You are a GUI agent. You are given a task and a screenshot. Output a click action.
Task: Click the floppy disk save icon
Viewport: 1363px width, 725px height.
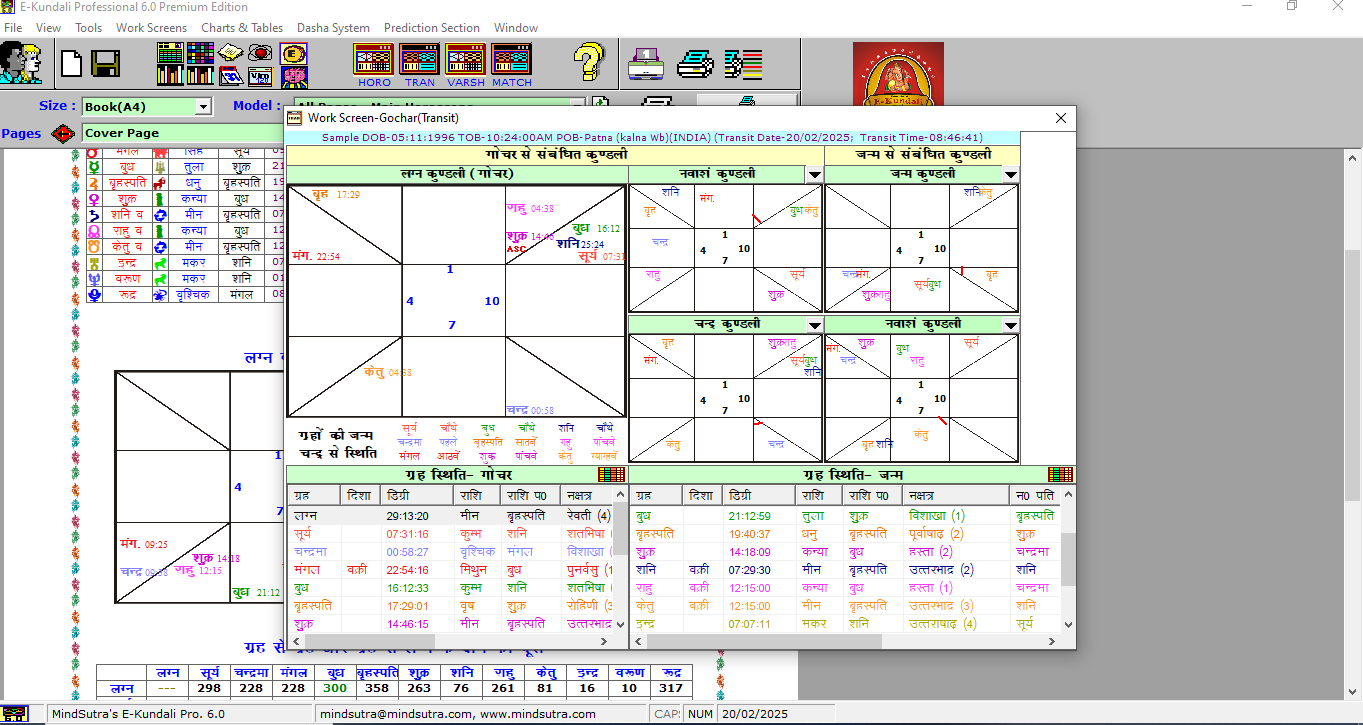click(x=105, y=64)
